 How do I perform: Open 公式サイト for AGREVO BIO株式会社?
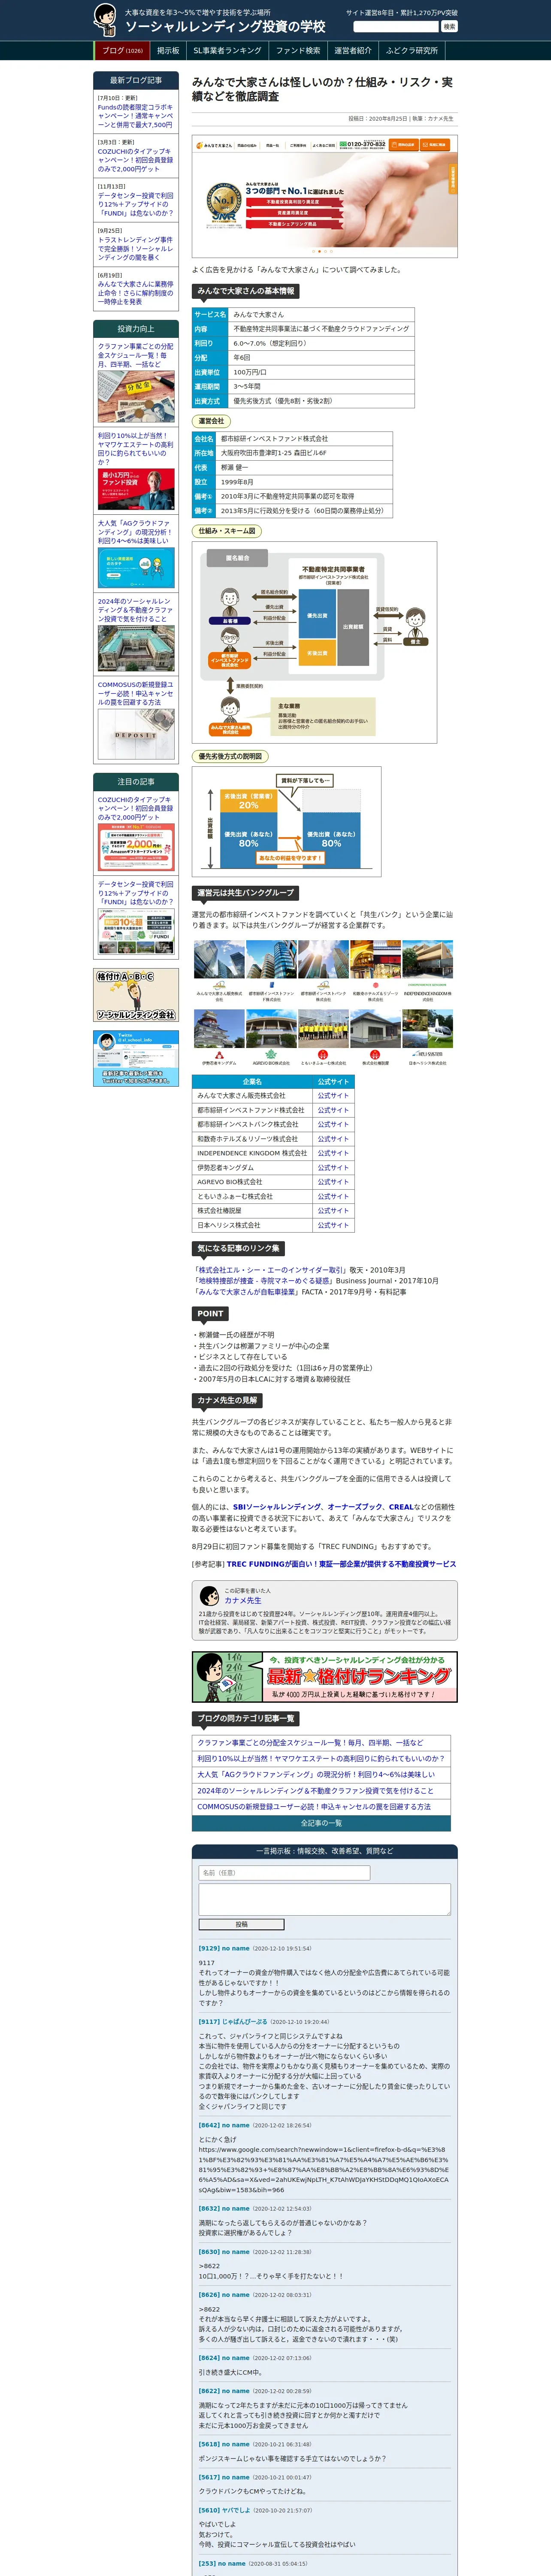point(333,1182)
